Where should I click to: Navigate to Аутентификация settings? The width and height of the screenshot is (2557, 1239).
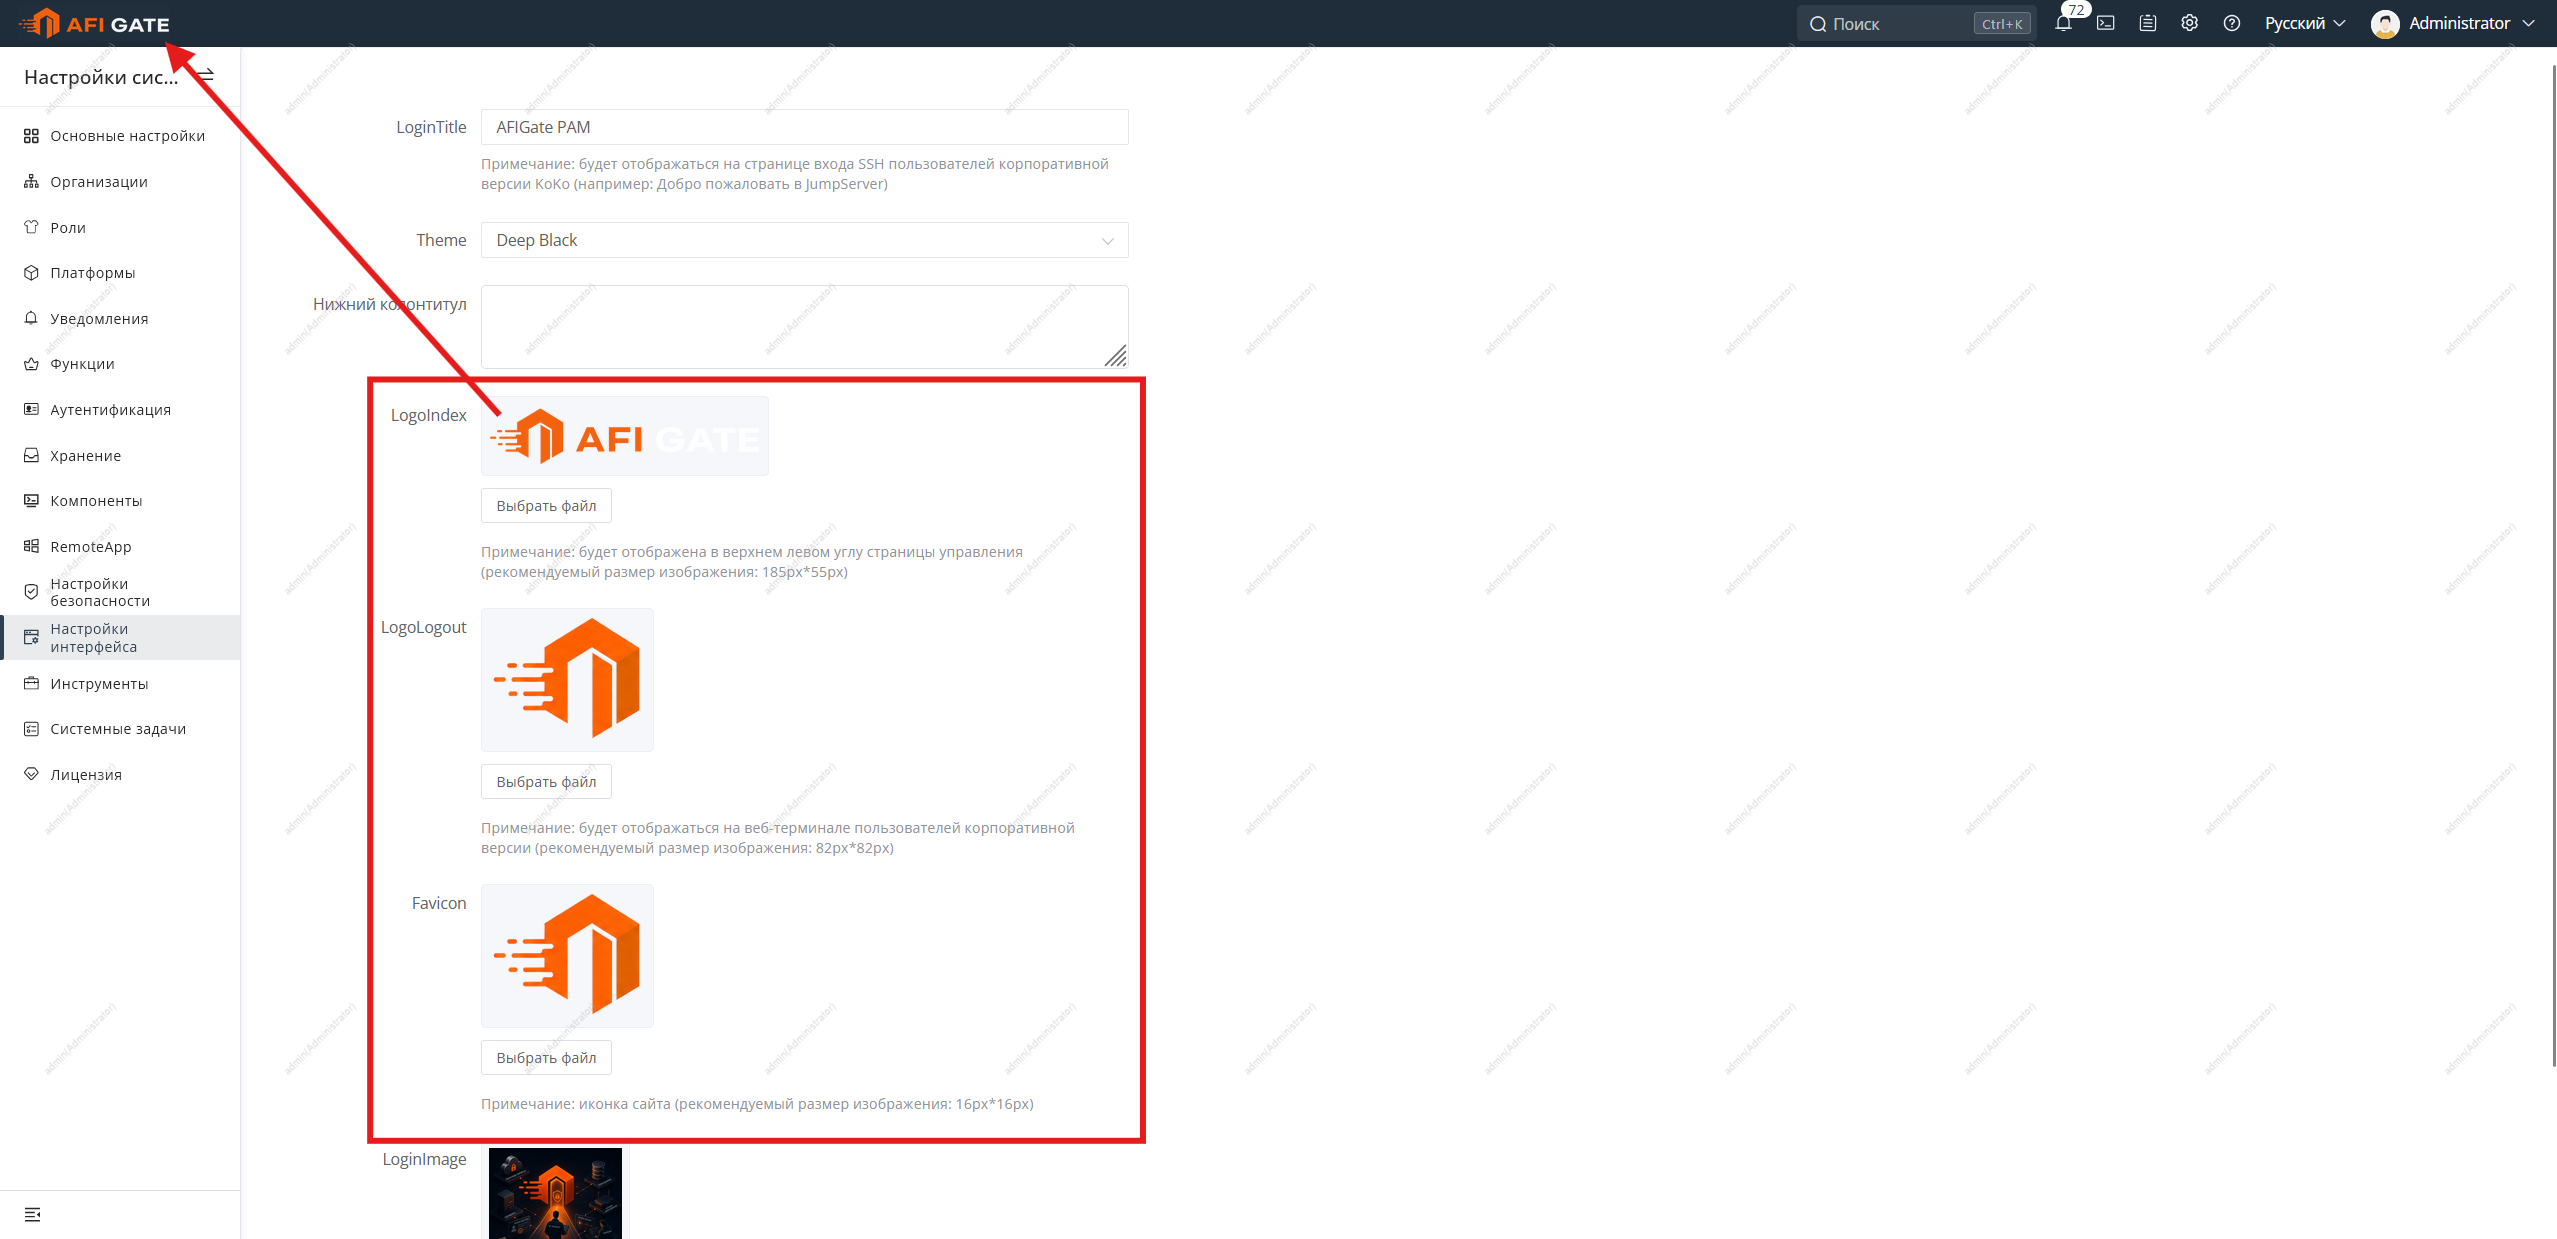120,410
